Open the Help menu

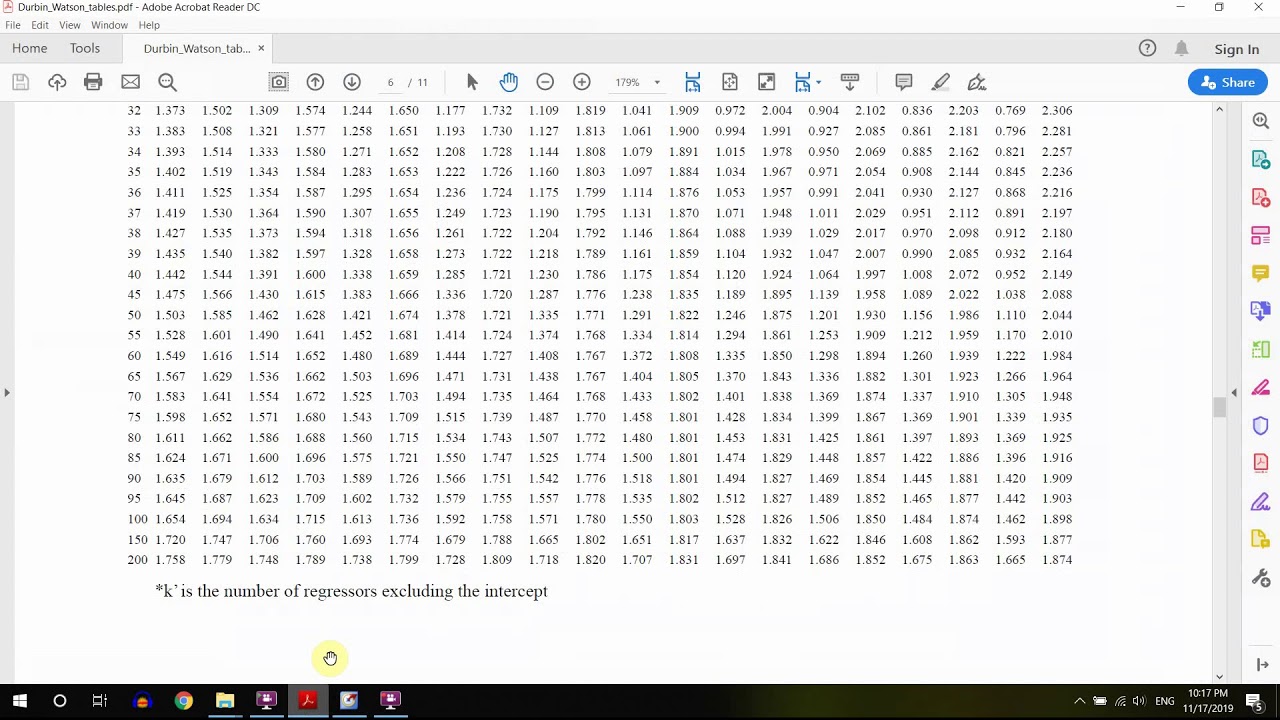(x=149, y=25)
